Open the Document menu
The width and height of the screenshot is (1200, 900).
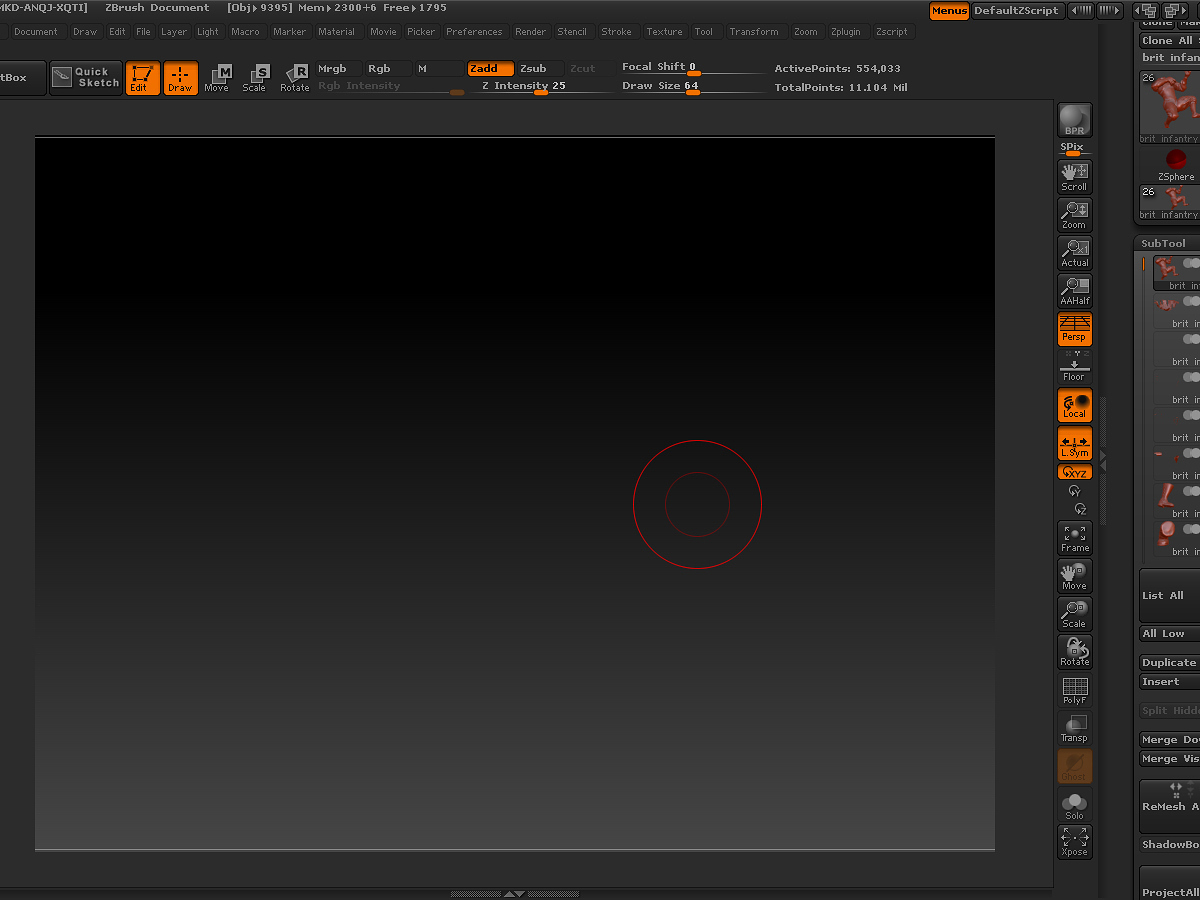click(x=36, y=32)
